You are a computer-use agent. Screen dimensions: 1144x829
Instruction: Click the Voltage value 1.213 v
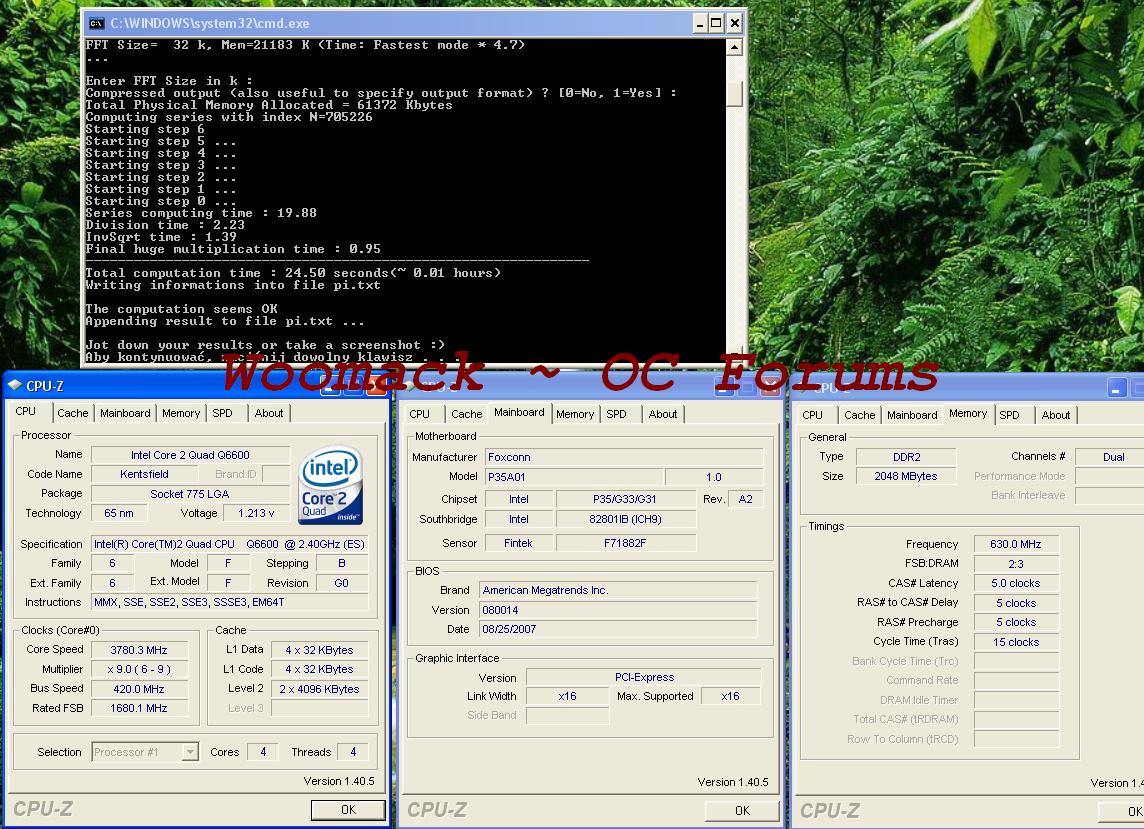[x=256, y=513]
